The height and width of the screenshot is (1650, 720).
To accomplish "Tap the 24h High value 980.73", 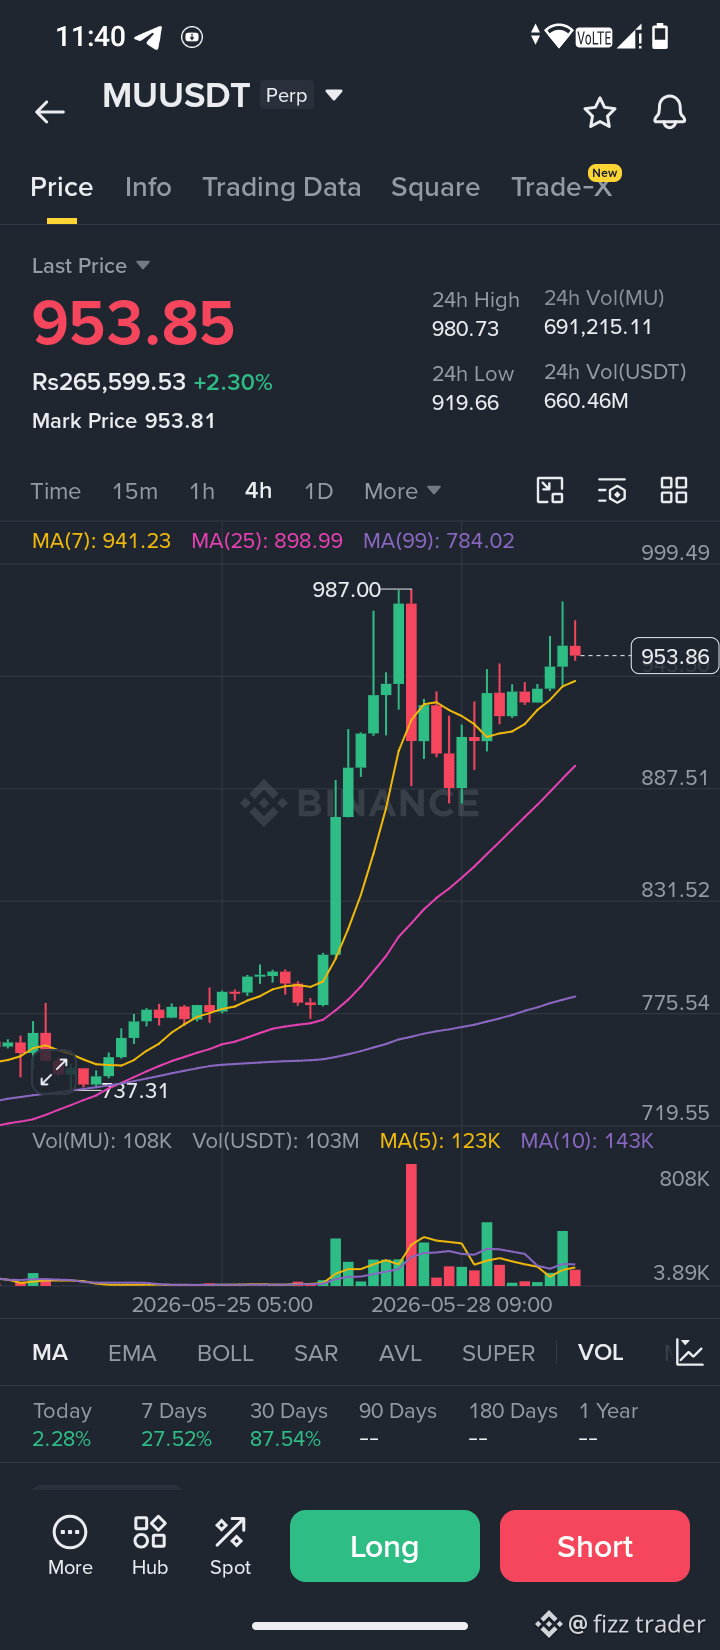I will [x=465, y=329].
